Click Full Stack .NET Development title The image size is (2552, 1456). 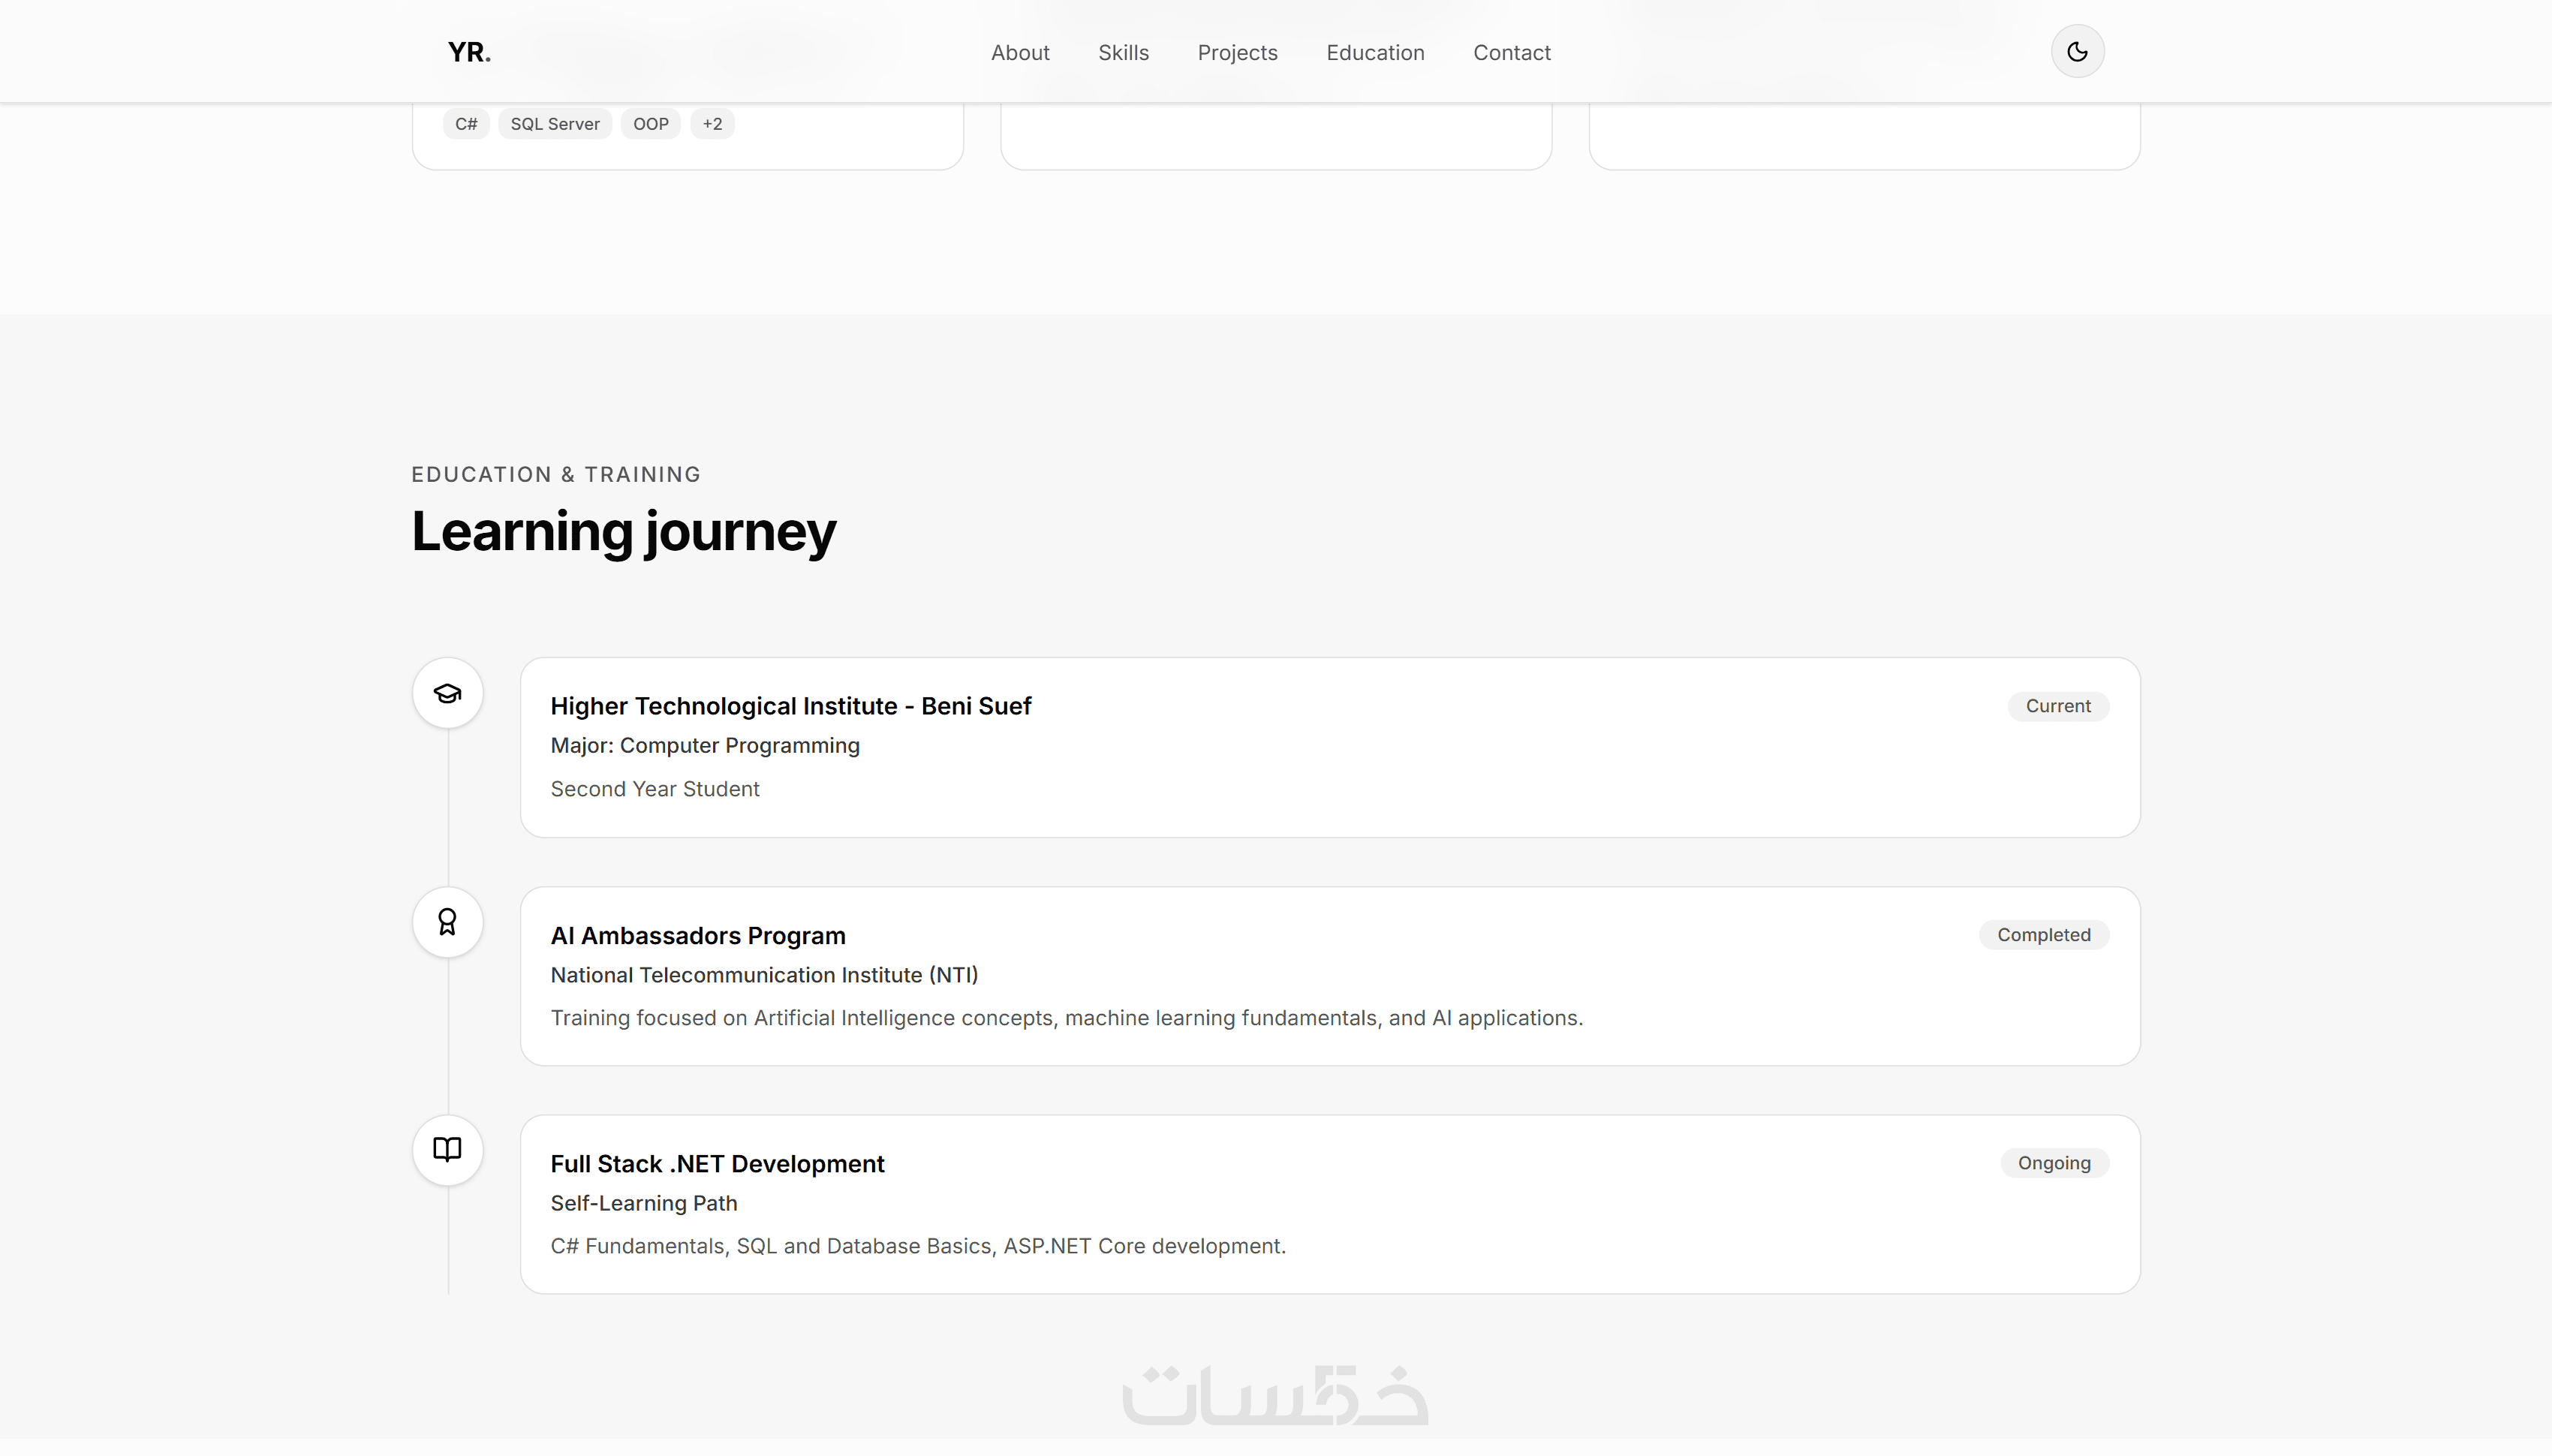(717, 1164)
